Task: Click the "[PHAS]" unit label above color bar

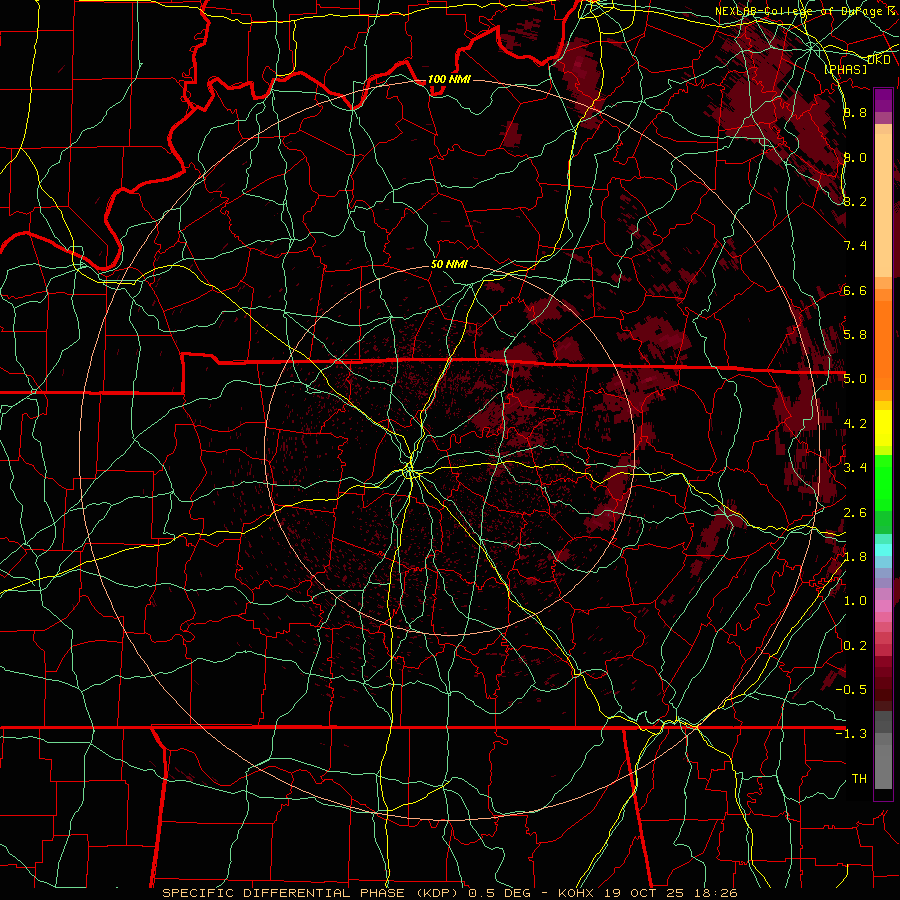Action: click(846, 69)
